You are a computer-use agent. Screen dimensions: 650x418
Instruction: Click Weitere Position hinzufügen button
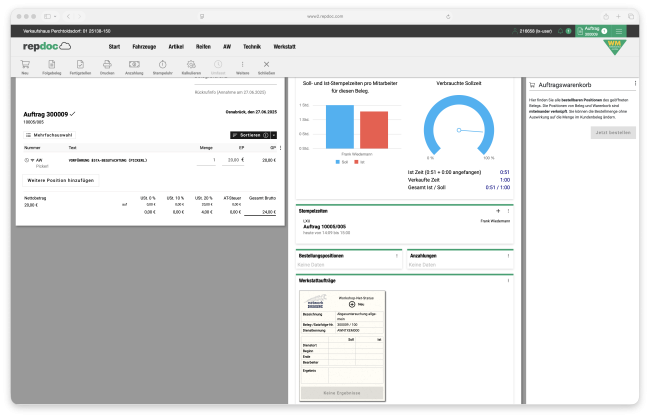[61, 180]
